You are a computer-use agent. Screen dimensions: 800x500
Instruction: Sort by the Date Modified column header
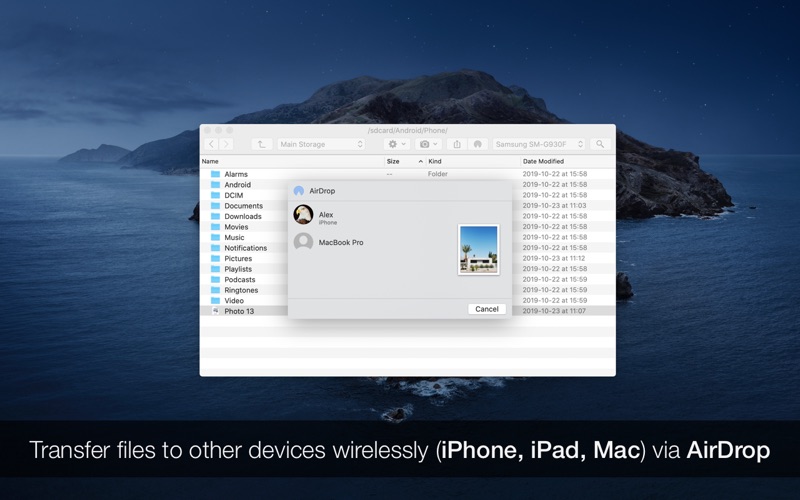(x=568, y=161)
